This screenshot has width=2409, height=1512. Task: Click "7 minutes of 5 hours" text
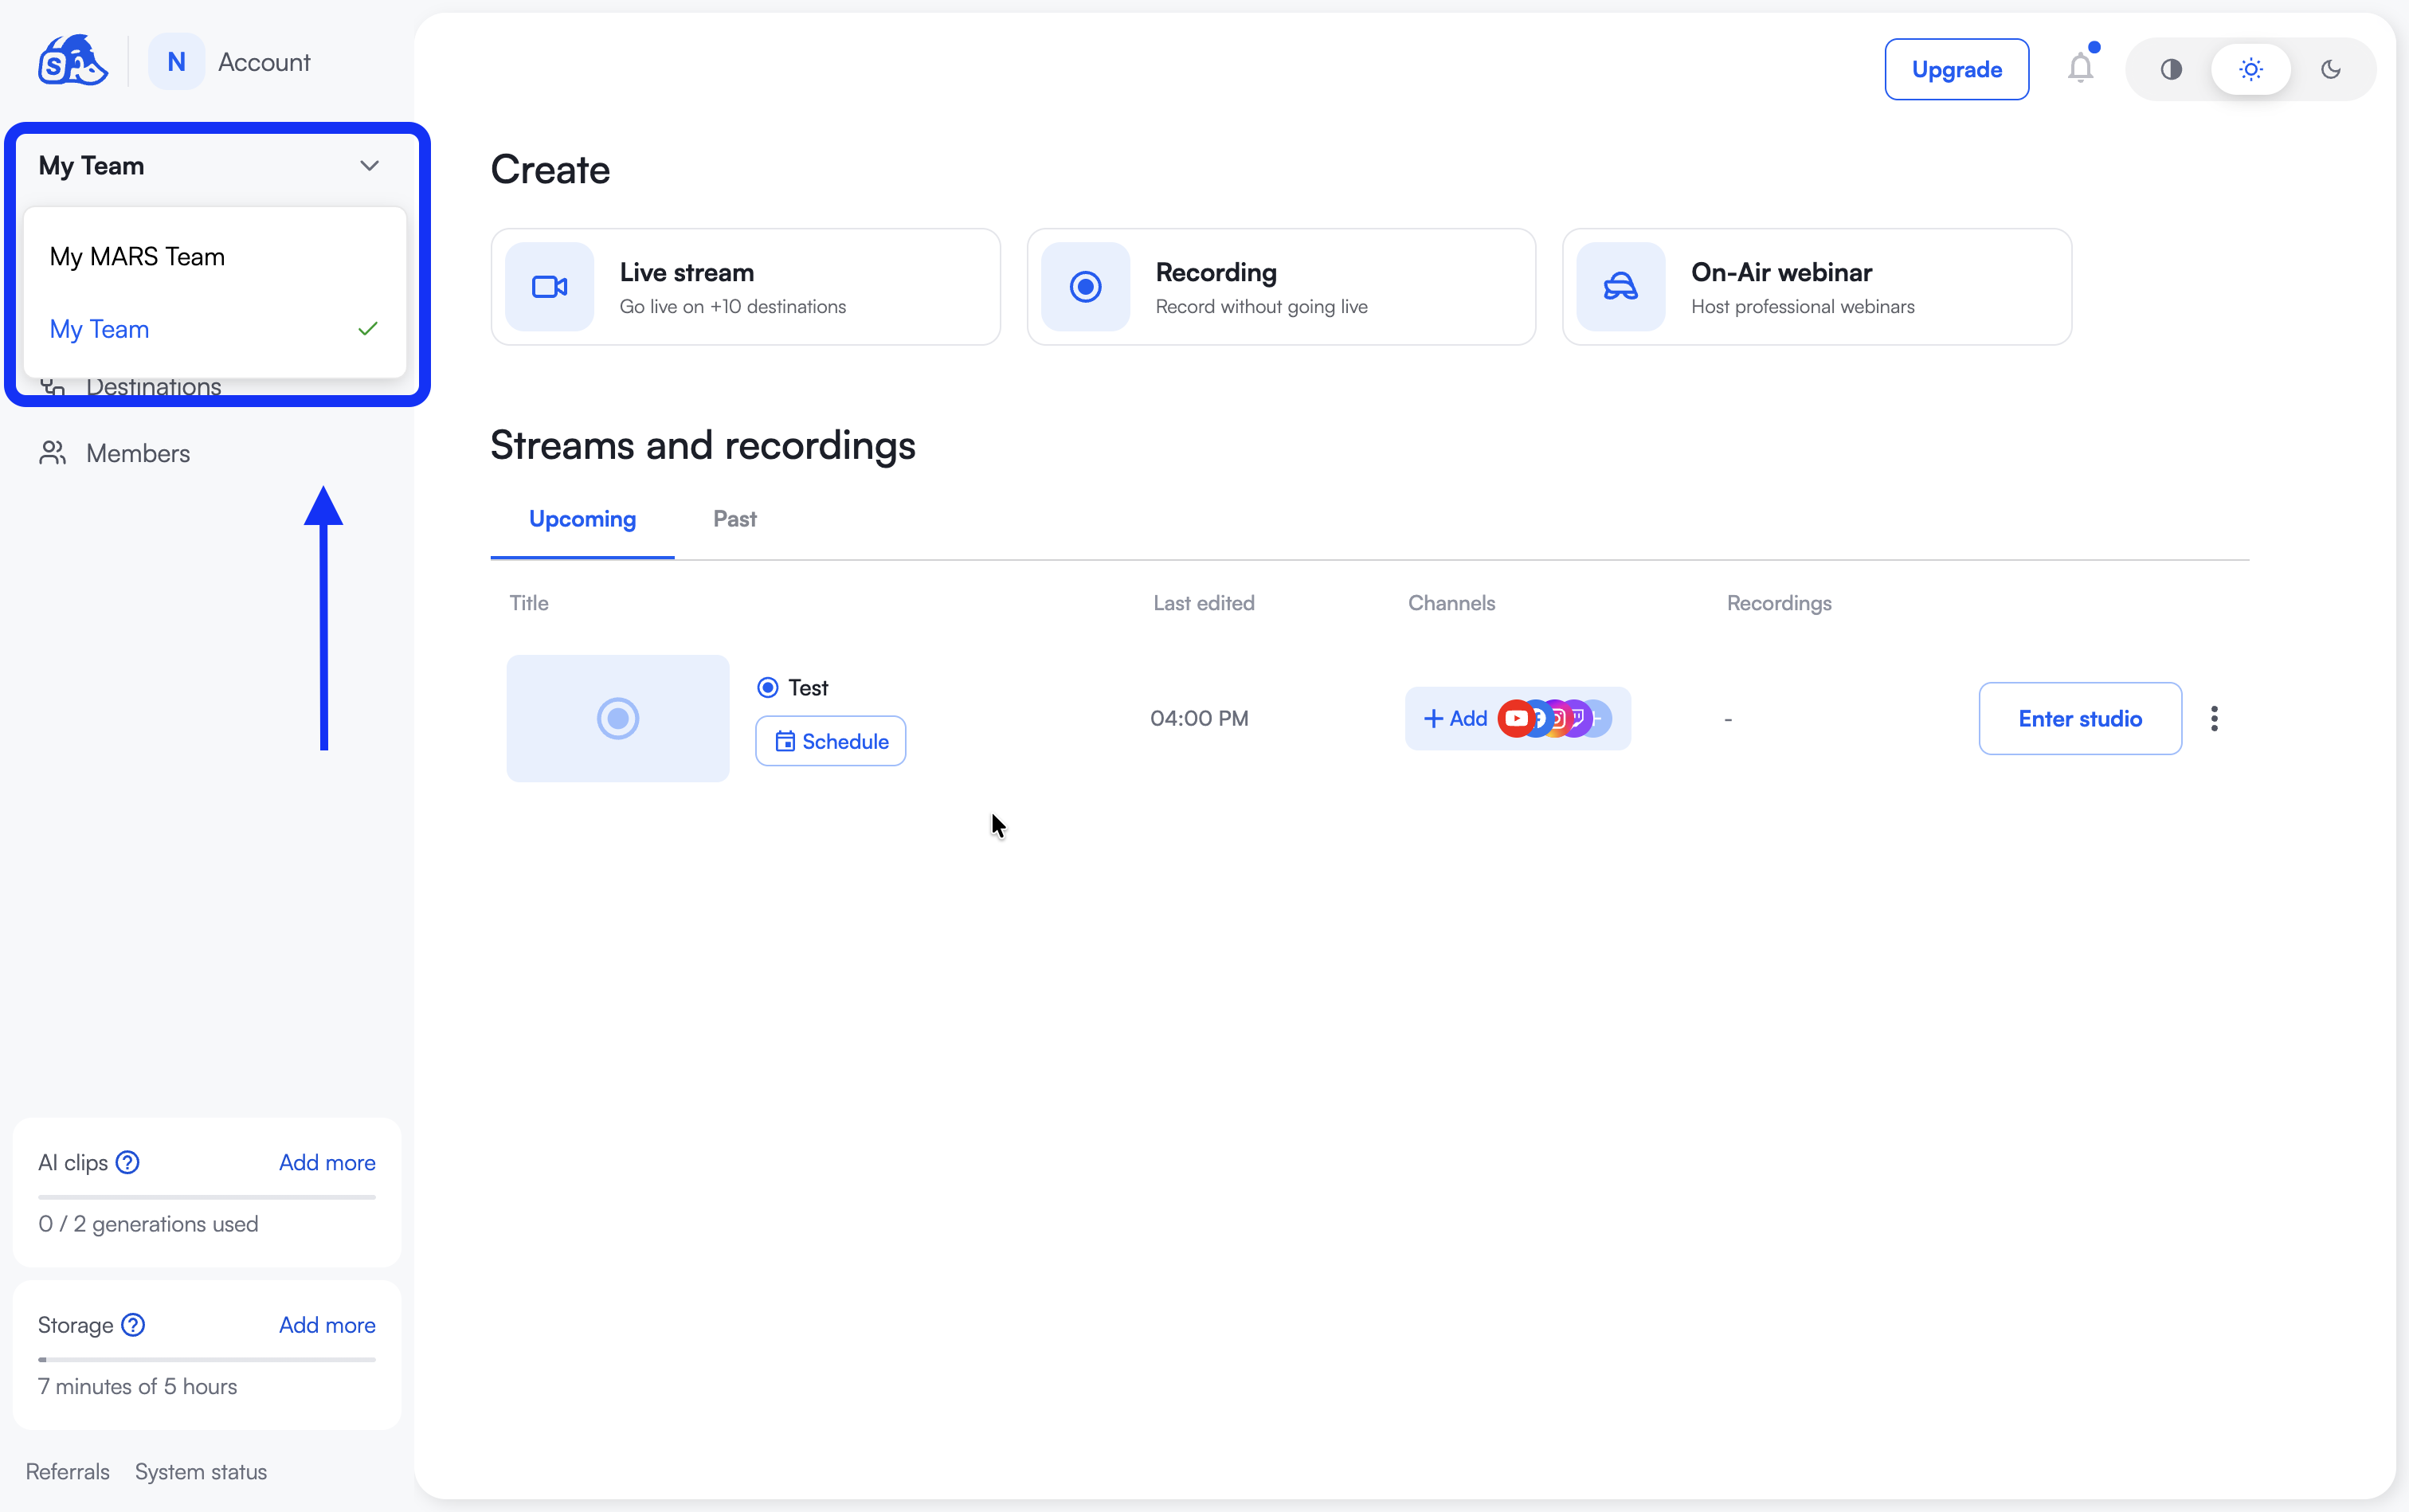(x=138, y=1386)
